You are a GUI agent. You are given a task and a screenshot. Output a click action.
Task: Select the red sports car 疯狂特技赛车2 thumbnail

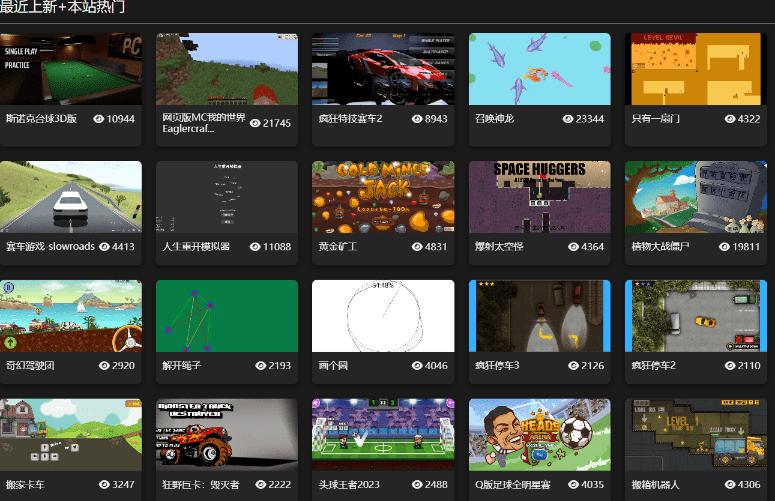[383, 69]
